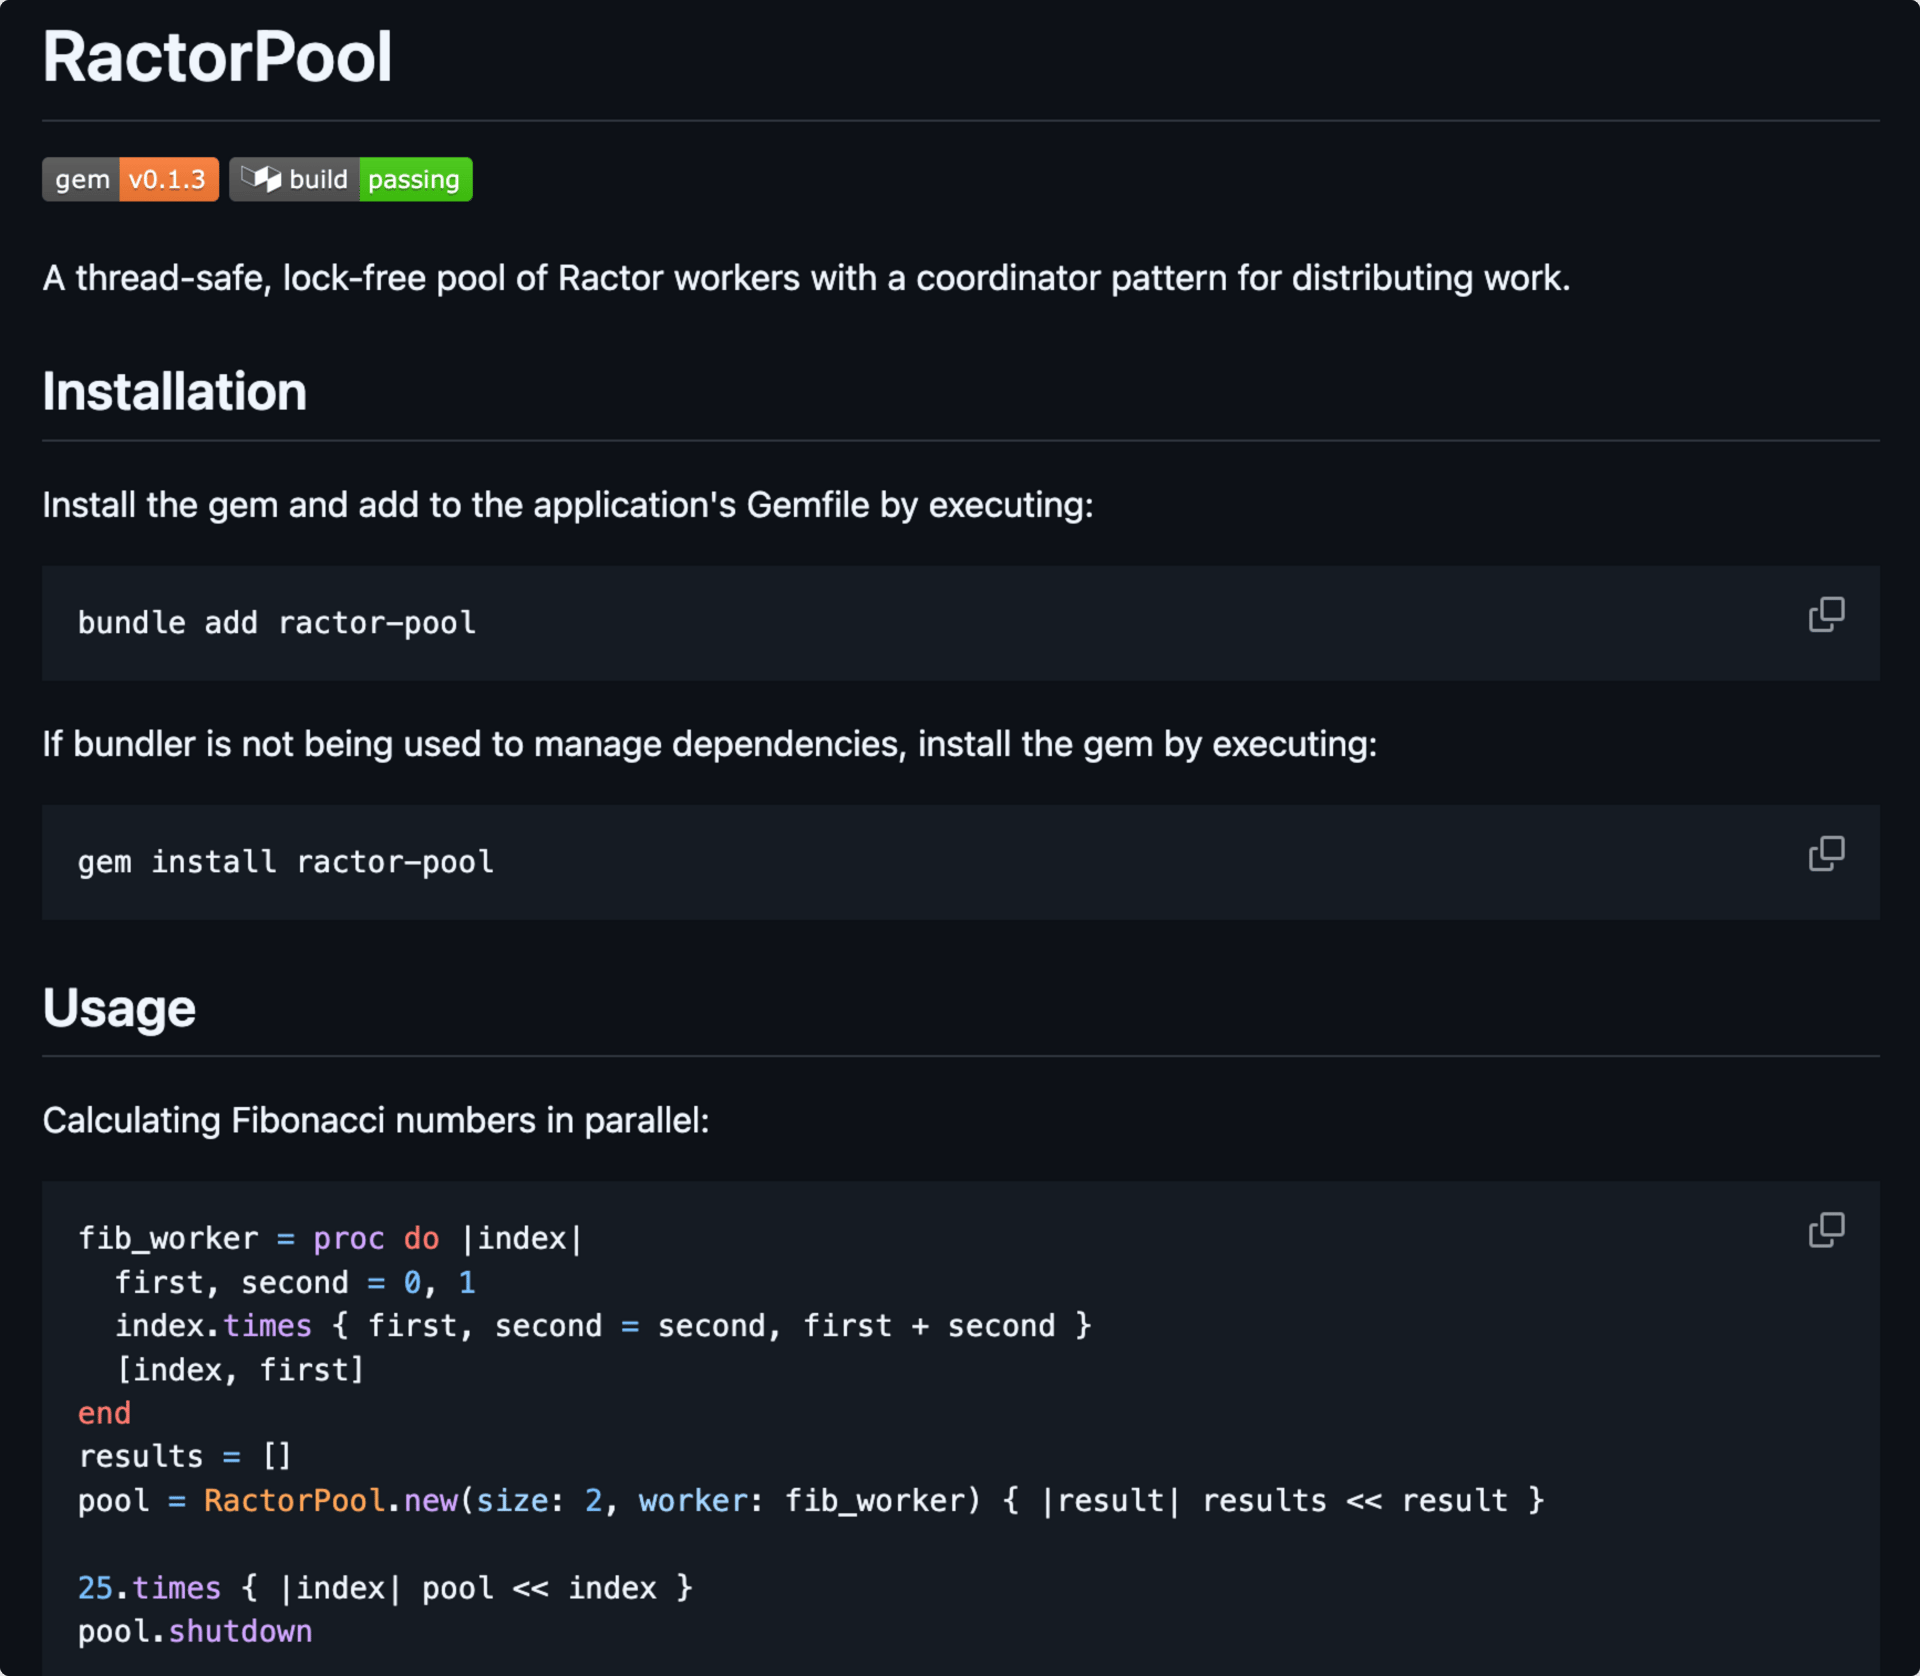The image size is (1920, 1676).
Task: Jump to the Usage section heading
Action: click(119, 1007)
